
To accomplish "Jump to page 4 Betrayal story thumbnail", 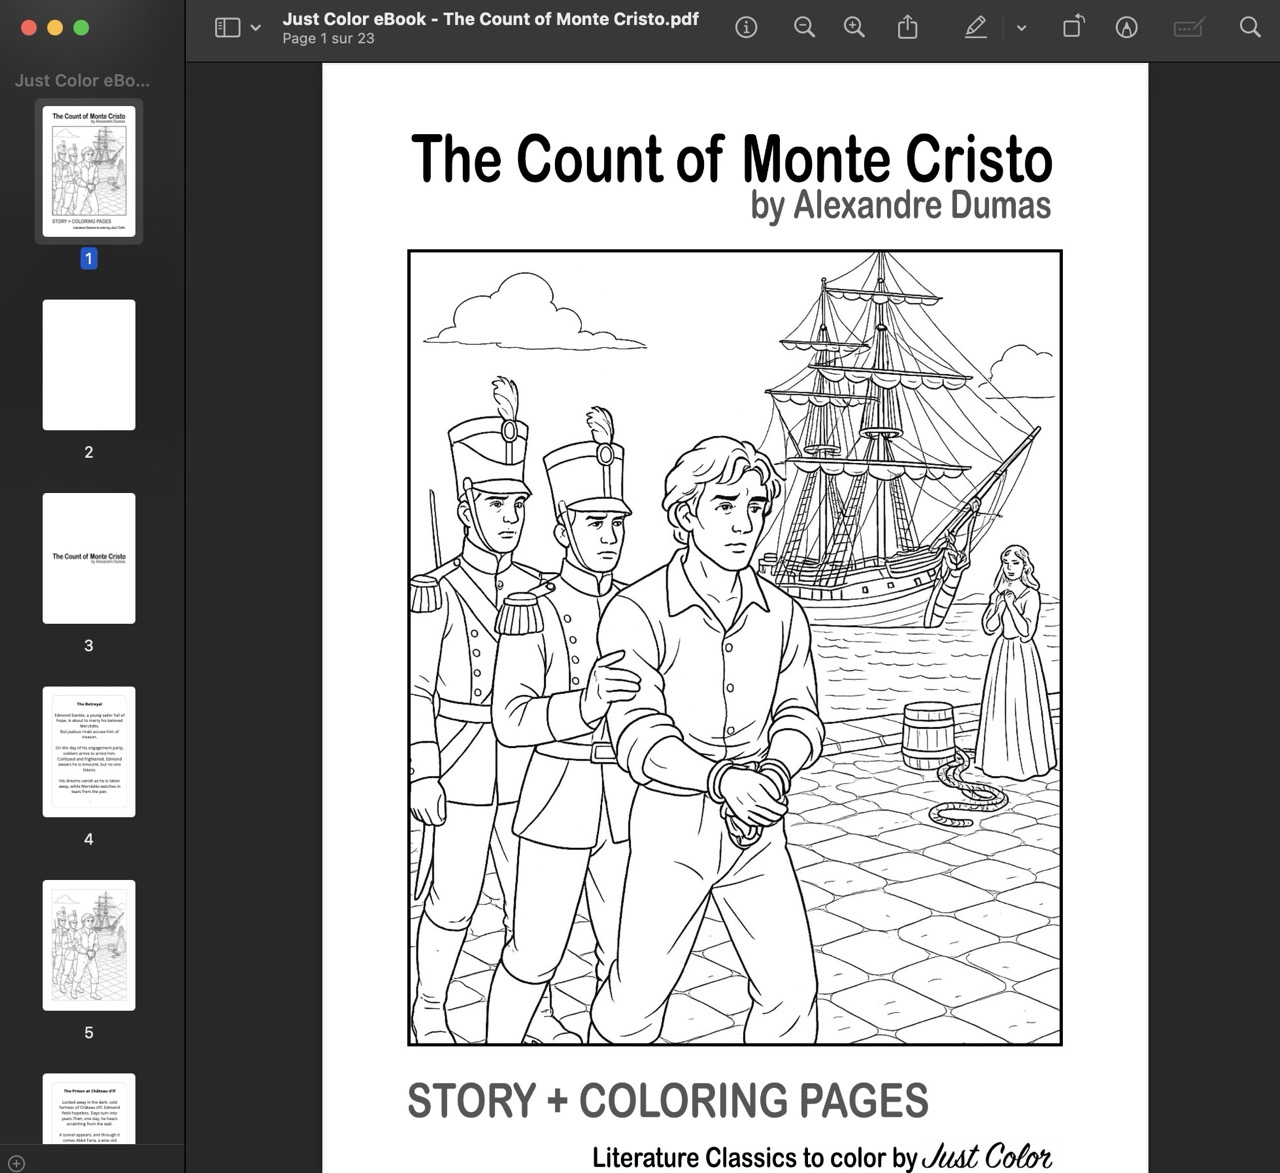I will pyautogui.click(x=89, y=751).
